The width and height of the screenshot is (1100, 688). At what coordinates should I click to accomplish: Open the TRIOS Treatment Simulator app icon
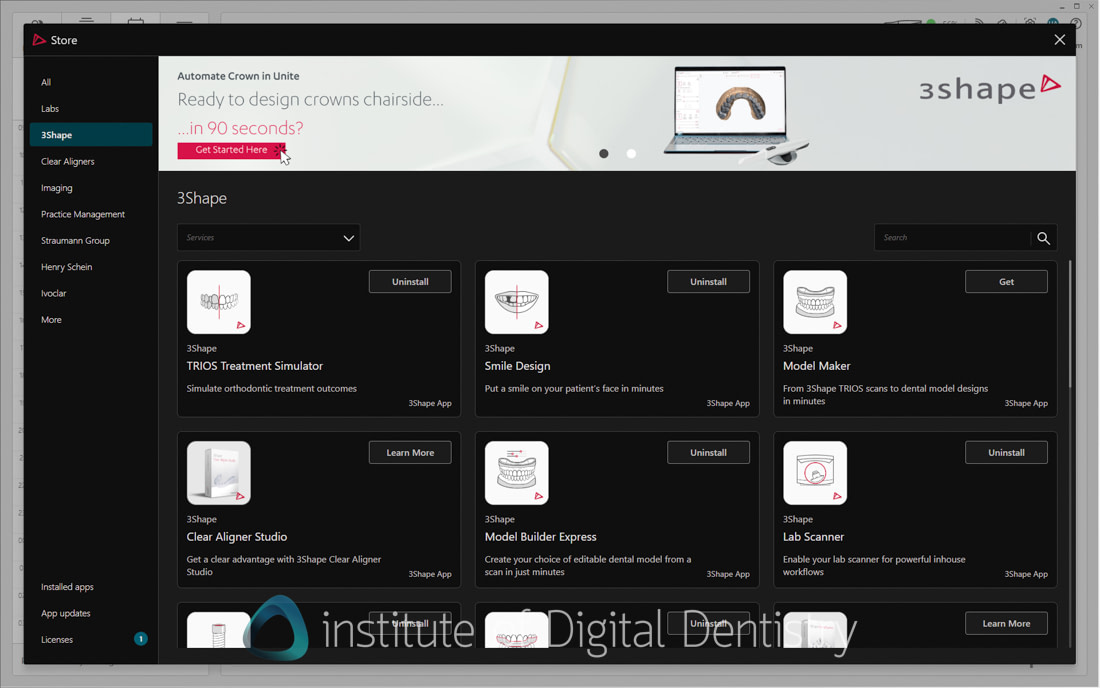click(x=218, y=301)
